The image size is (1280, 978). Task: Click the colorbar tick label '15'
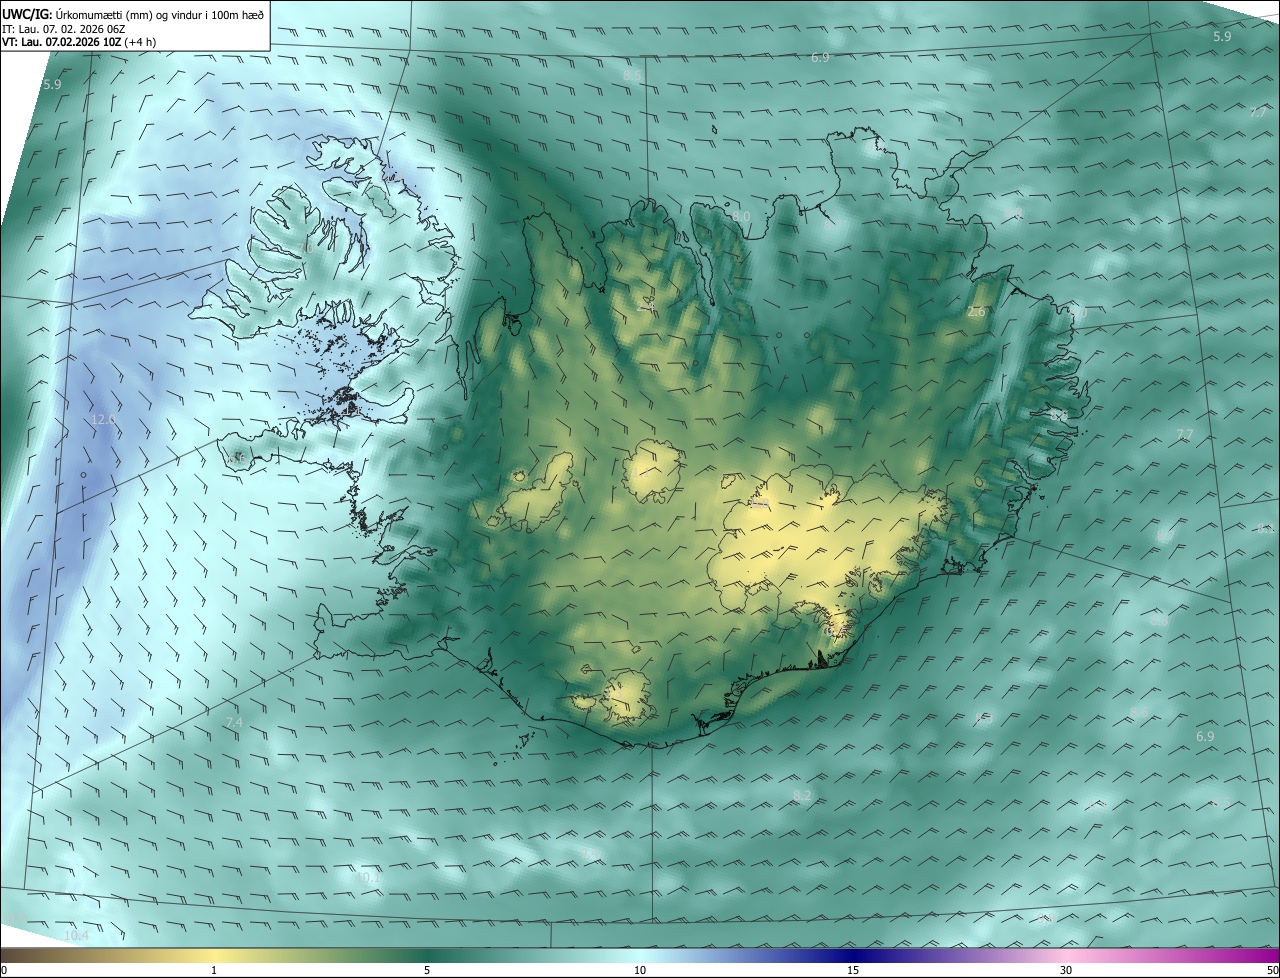pos(853,970)
